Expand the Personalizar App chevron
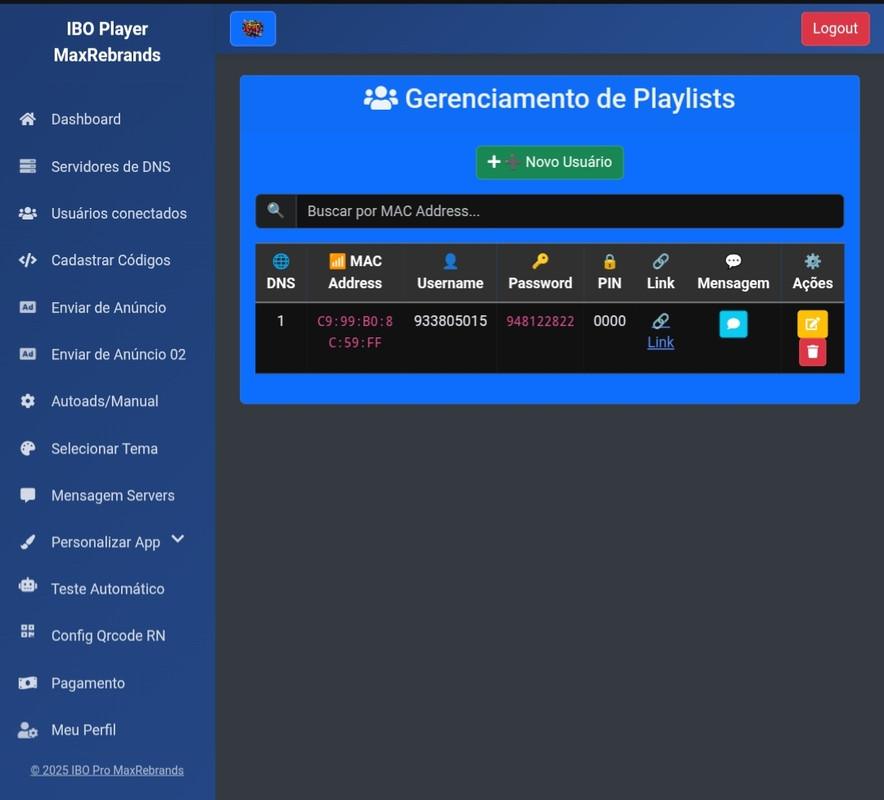 pos(178,539)
